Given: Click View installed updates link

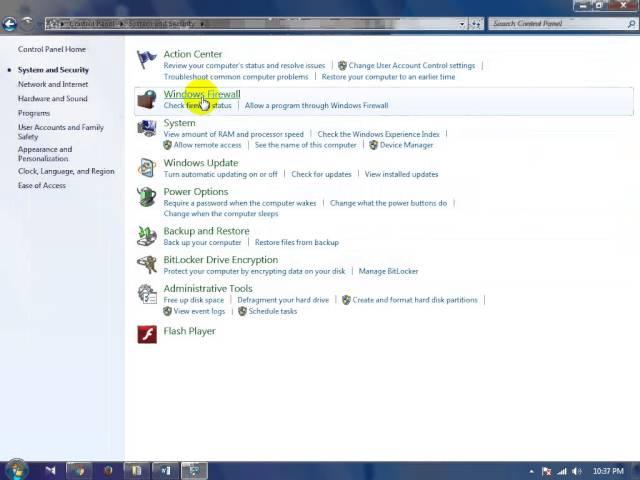Looking at the screenshot, I should 401,174.
